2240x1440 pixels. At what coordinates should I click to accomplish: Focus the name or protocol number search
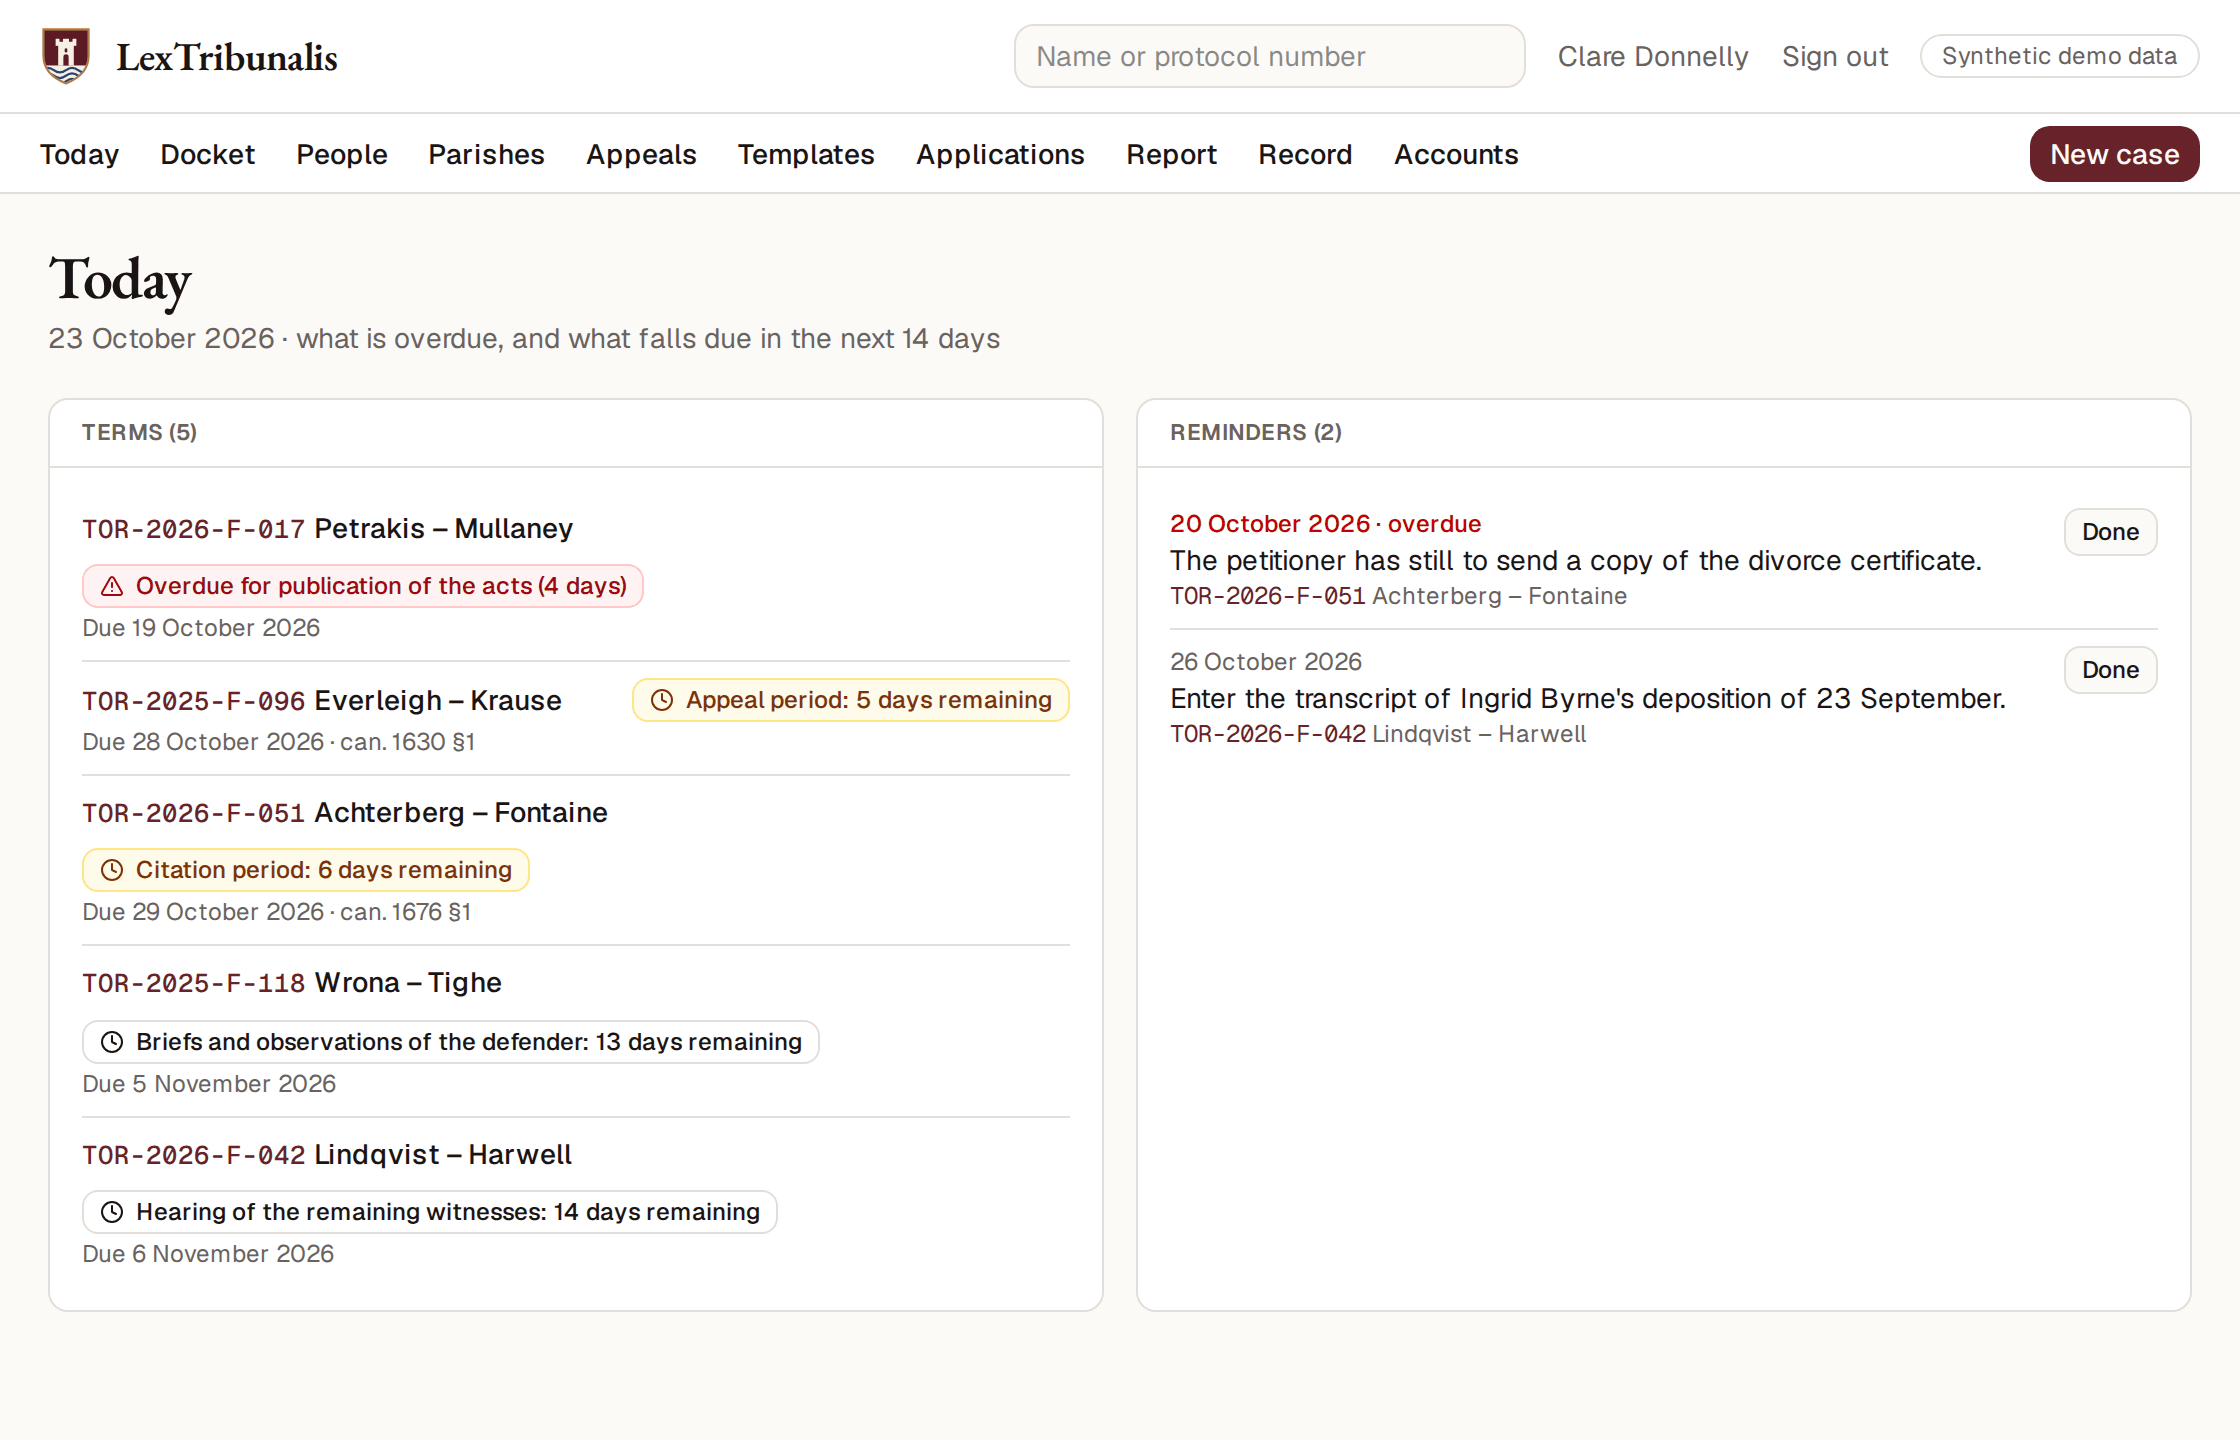tap(1269, 56)
